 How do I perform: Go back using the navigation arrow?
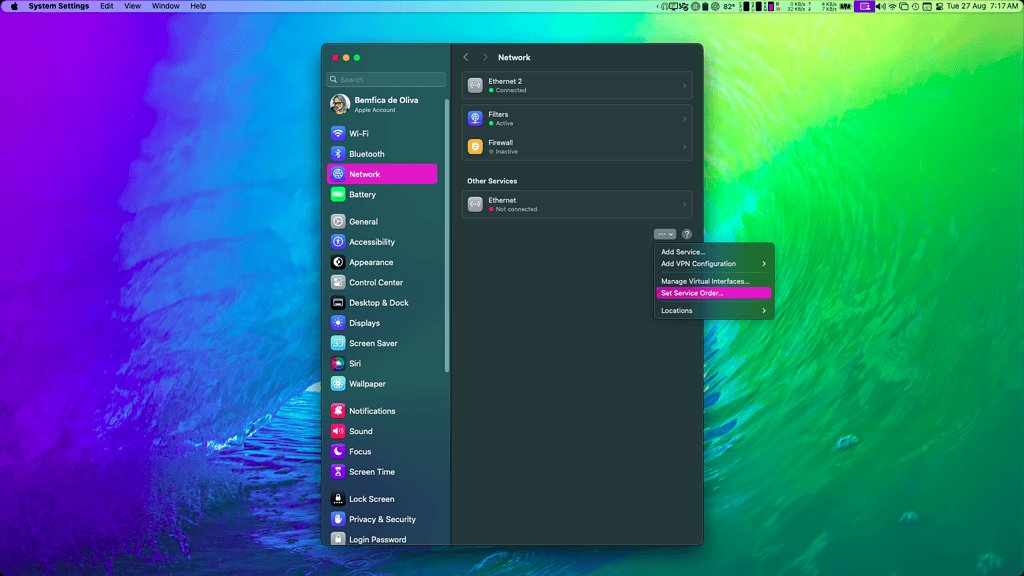[x=466, y=58]
